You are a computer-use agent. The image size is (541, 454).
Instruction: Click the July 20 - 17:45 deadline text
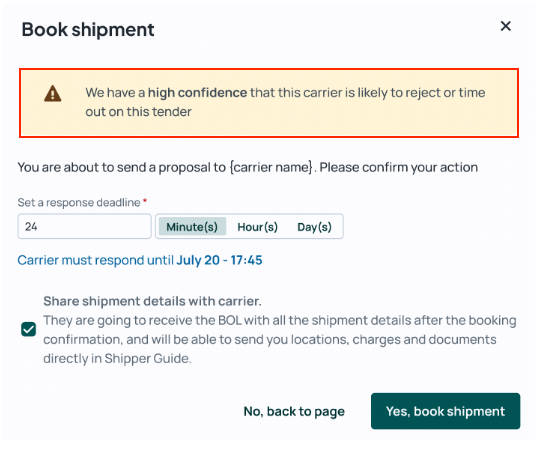point(219,260)
